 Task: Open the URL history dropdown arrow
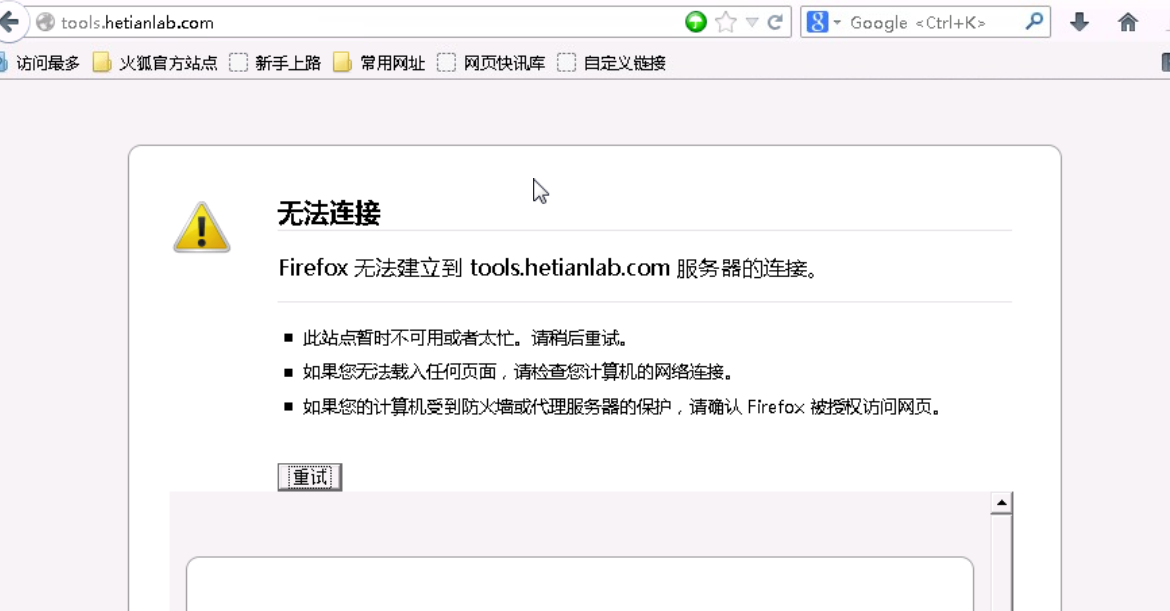(752, 22)
